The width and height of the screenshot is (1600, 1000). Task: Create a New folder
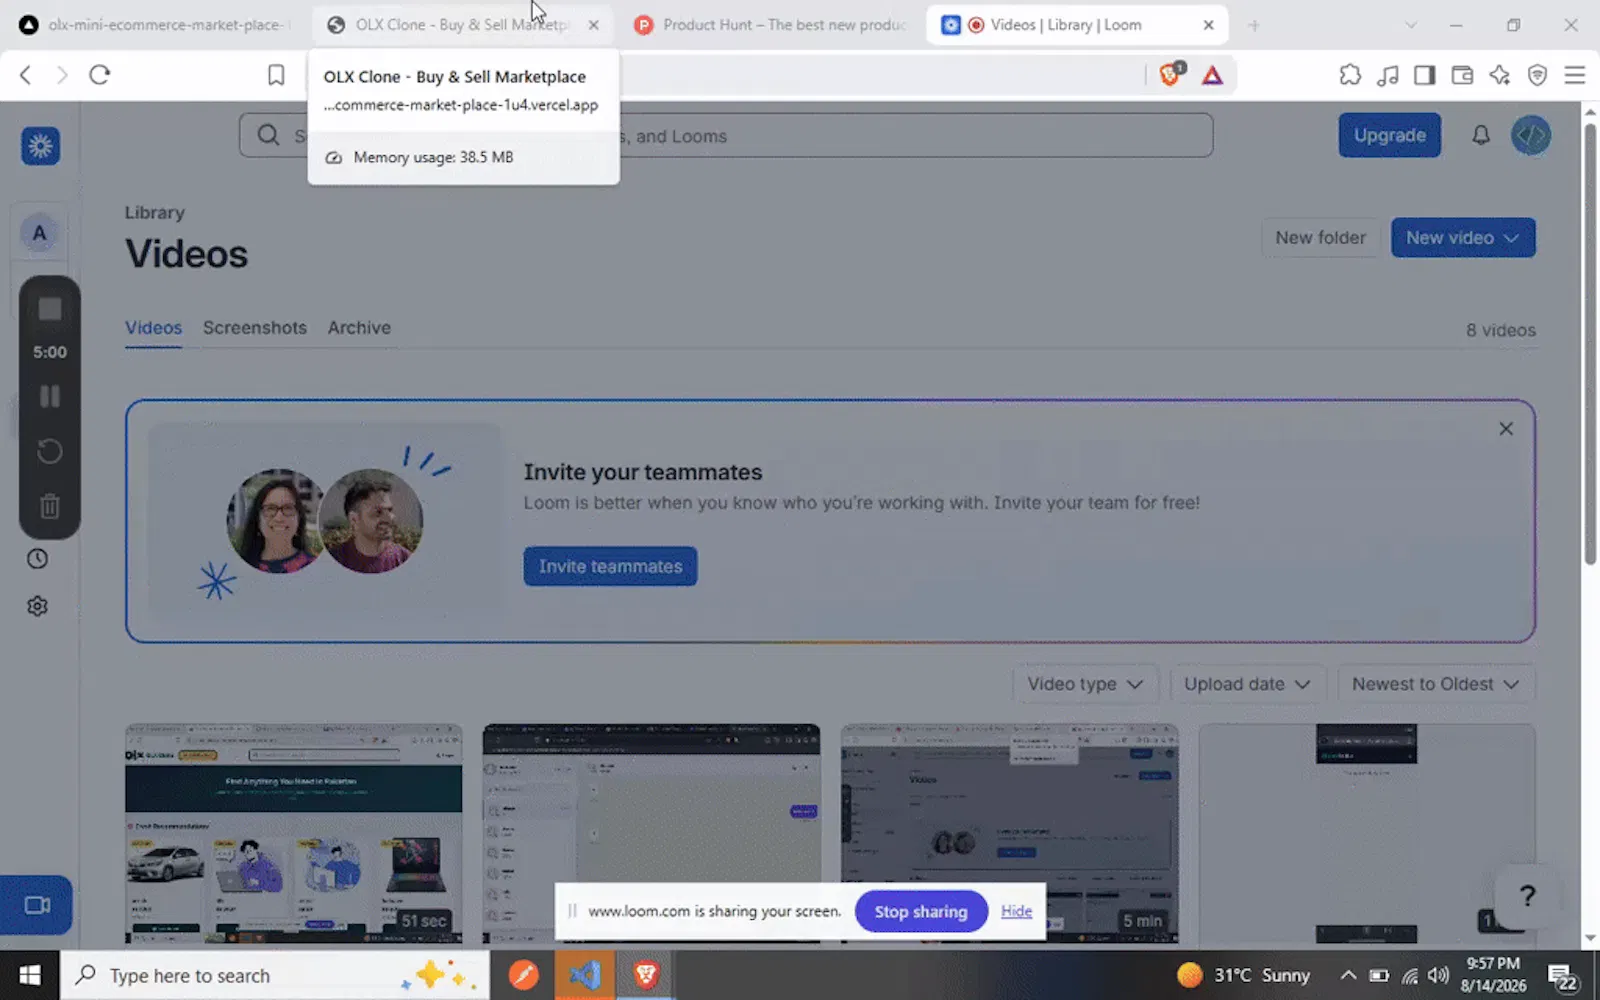1320,238
